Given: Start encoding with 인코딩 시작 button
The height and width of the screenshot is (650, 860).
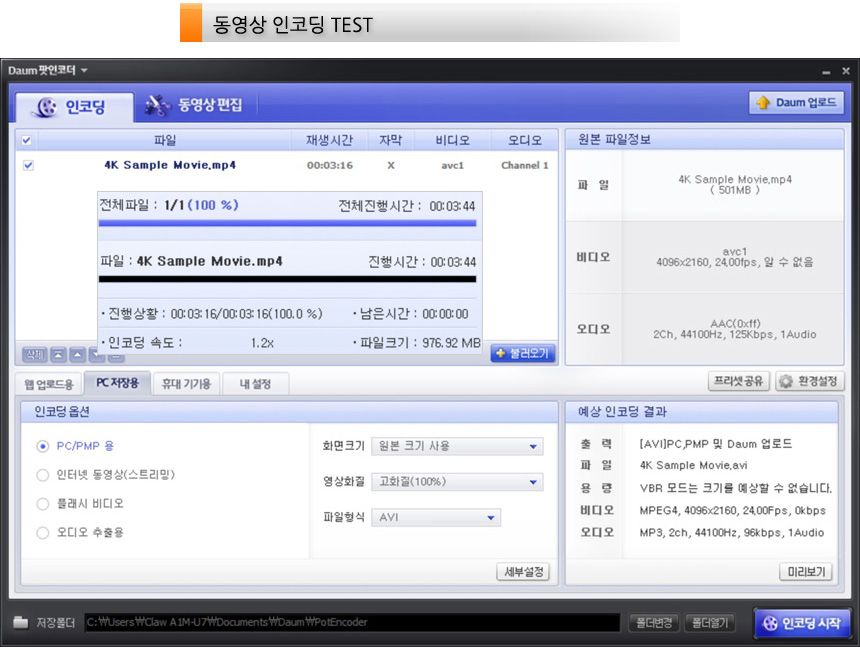Looking at the screenshot, I should point(803,622).
